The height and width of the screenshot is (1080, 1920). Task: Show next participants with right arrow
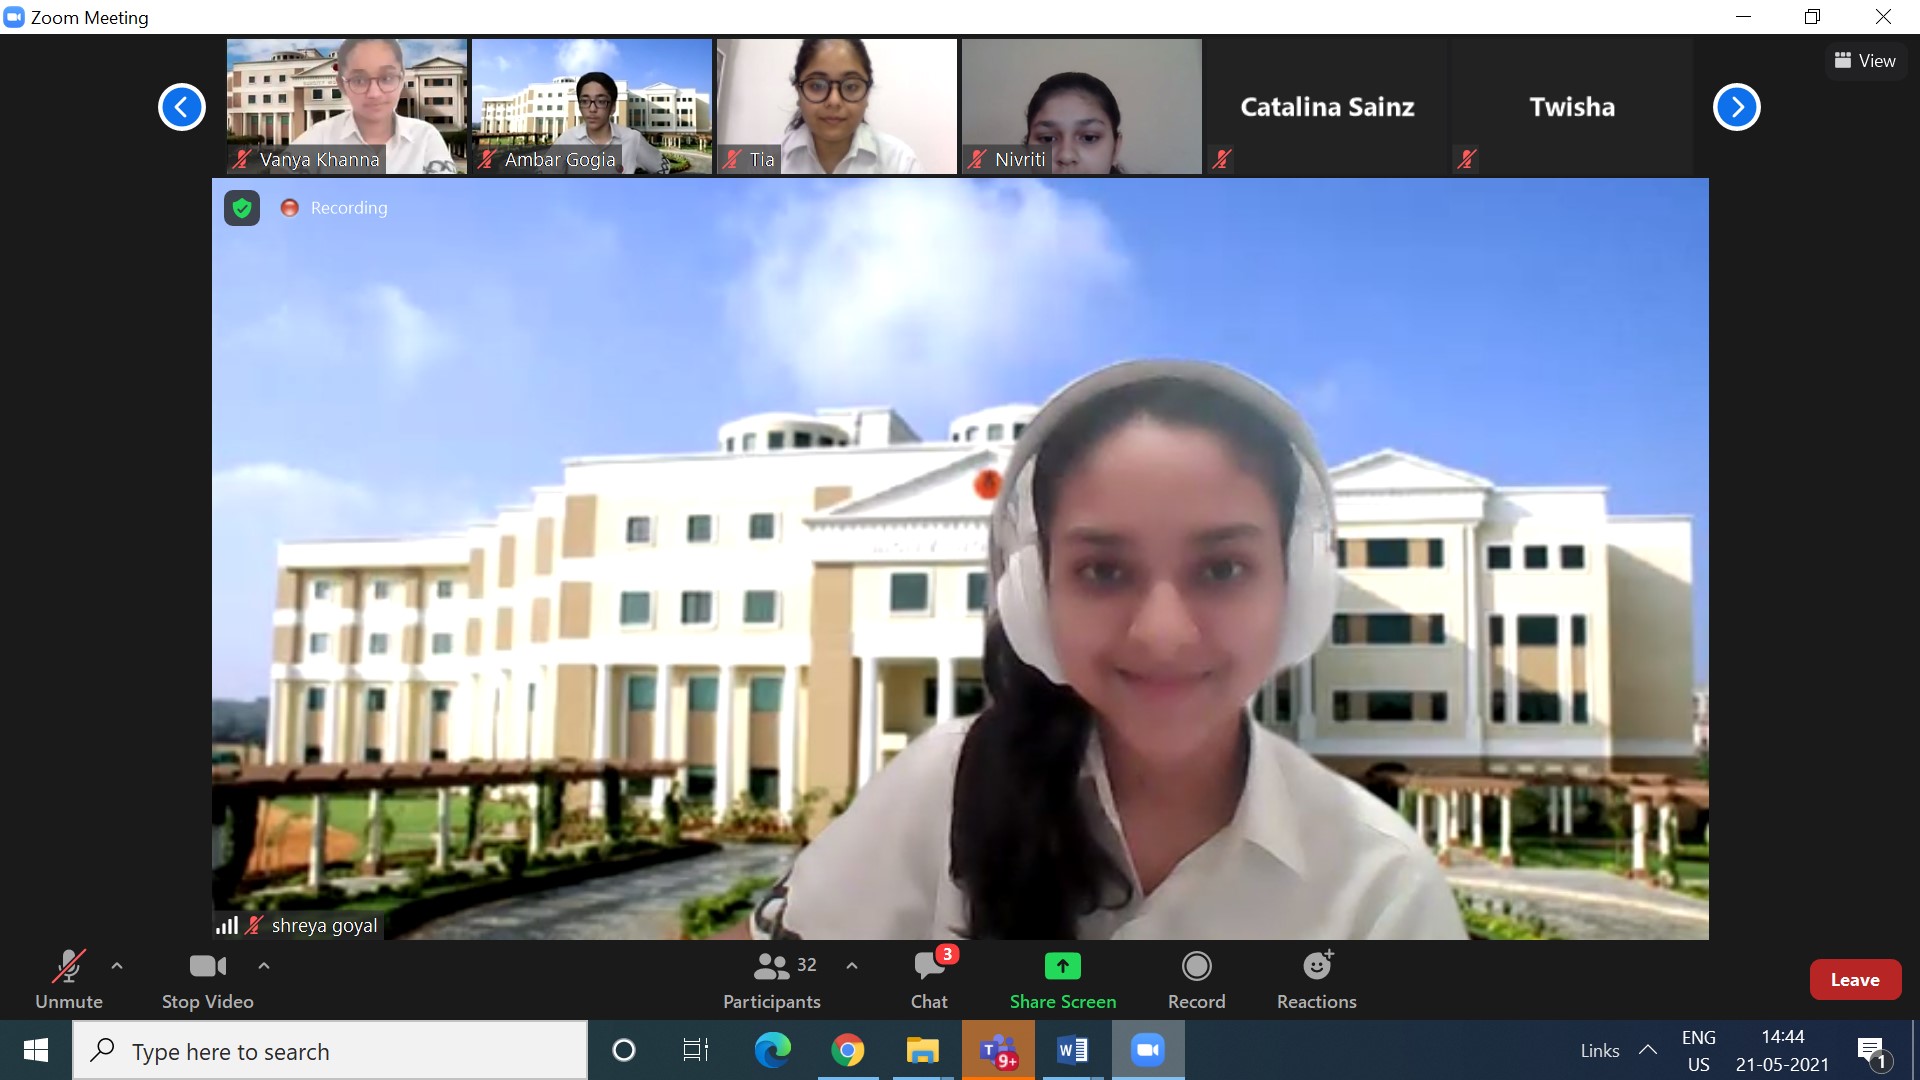tap(1737, 107)
